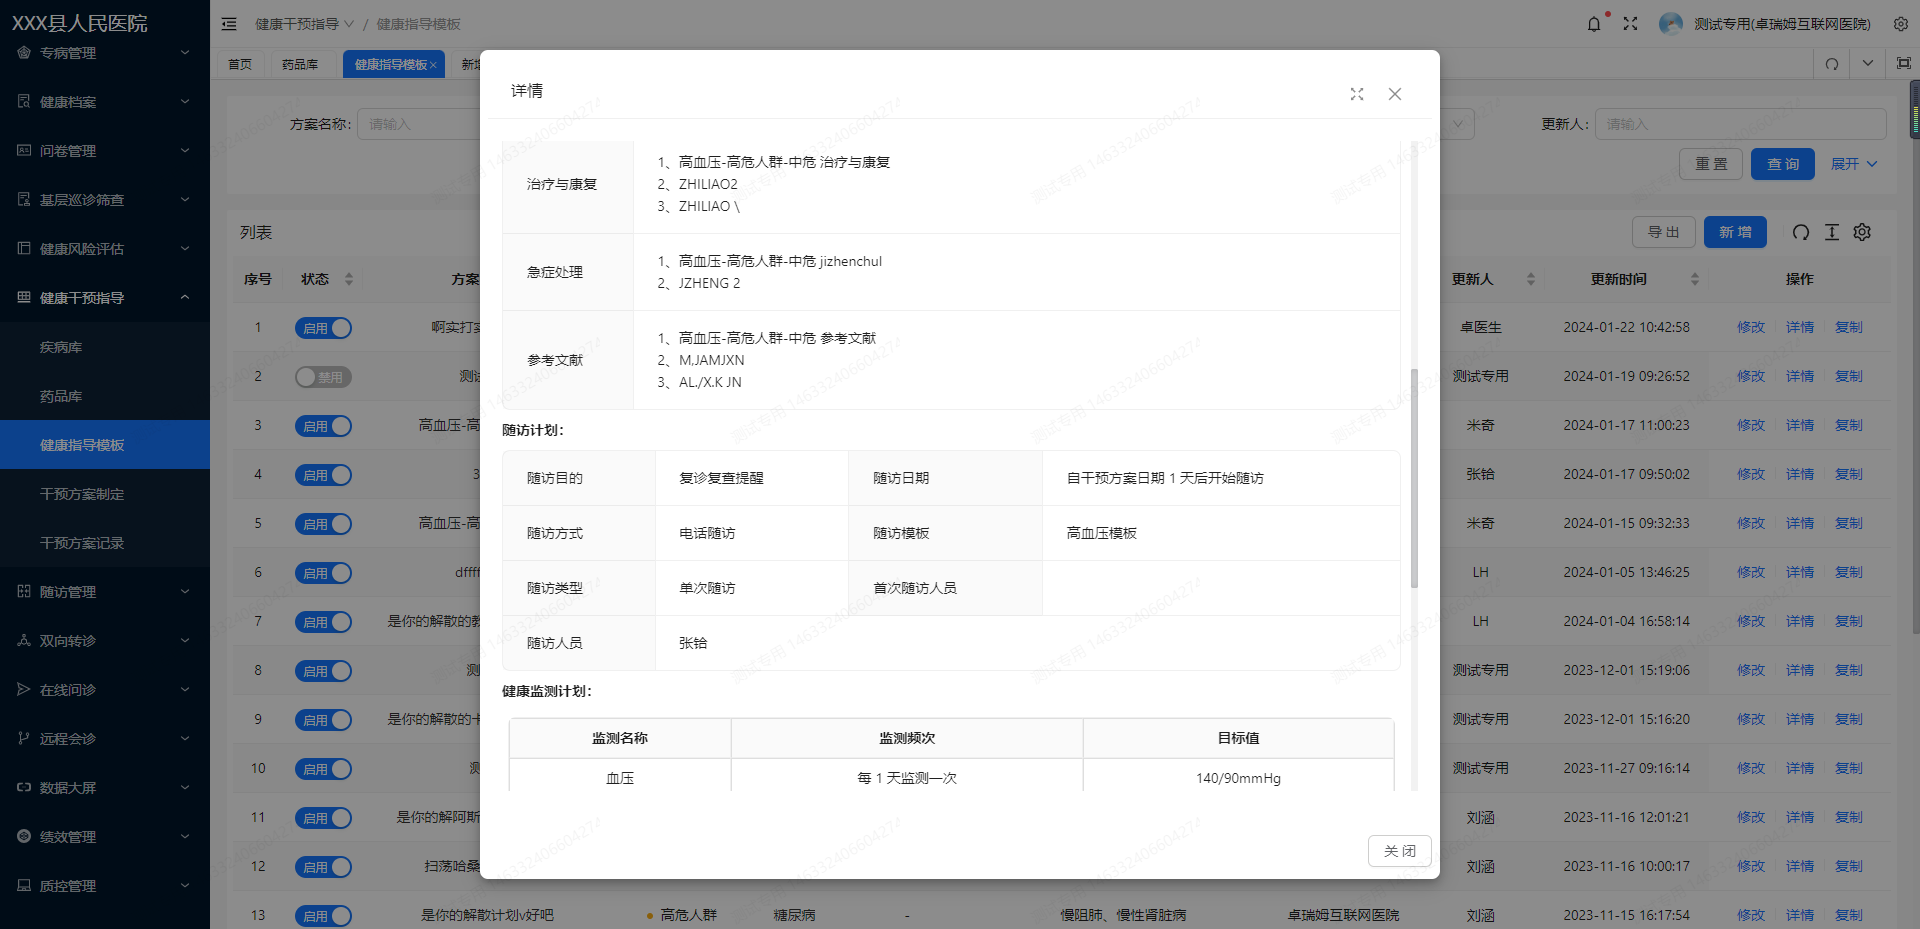This screenshot has height=929, width=1920.
Task: Click the 重置 reset button
Action: pyautogui.click(x=1711, y=163)
